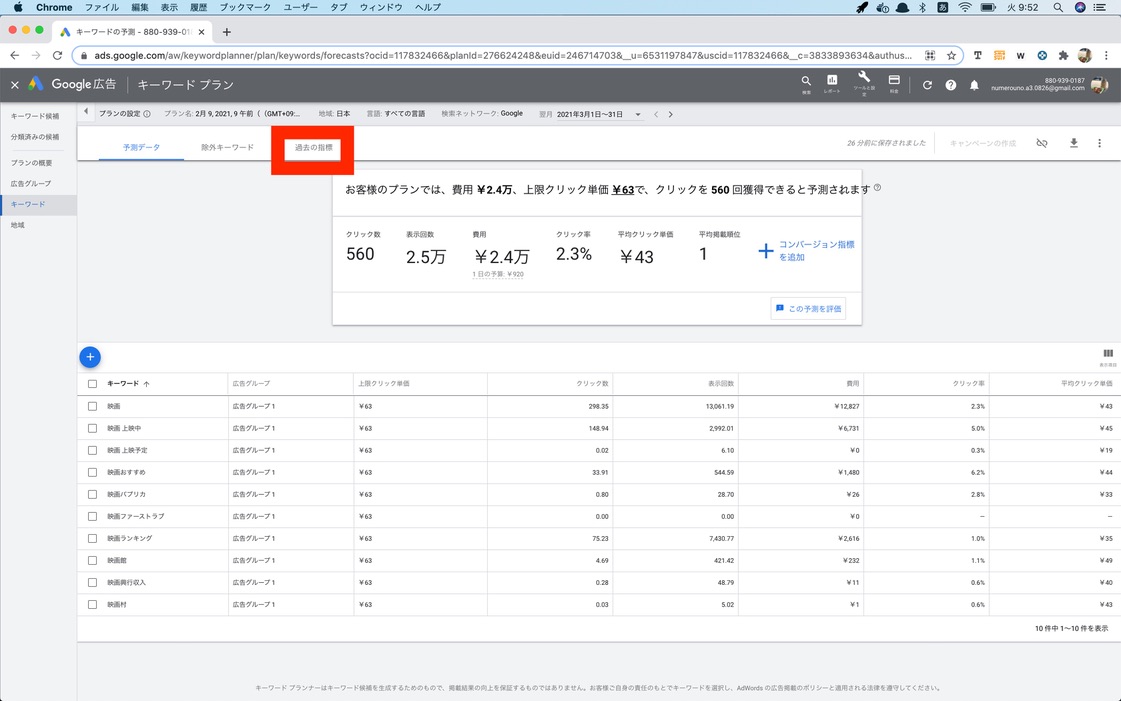Image resolution: width=1121 pixels, height=701 pixels.
Task: Click the 言語: すべての言語 setting
Action: (395, 114)
